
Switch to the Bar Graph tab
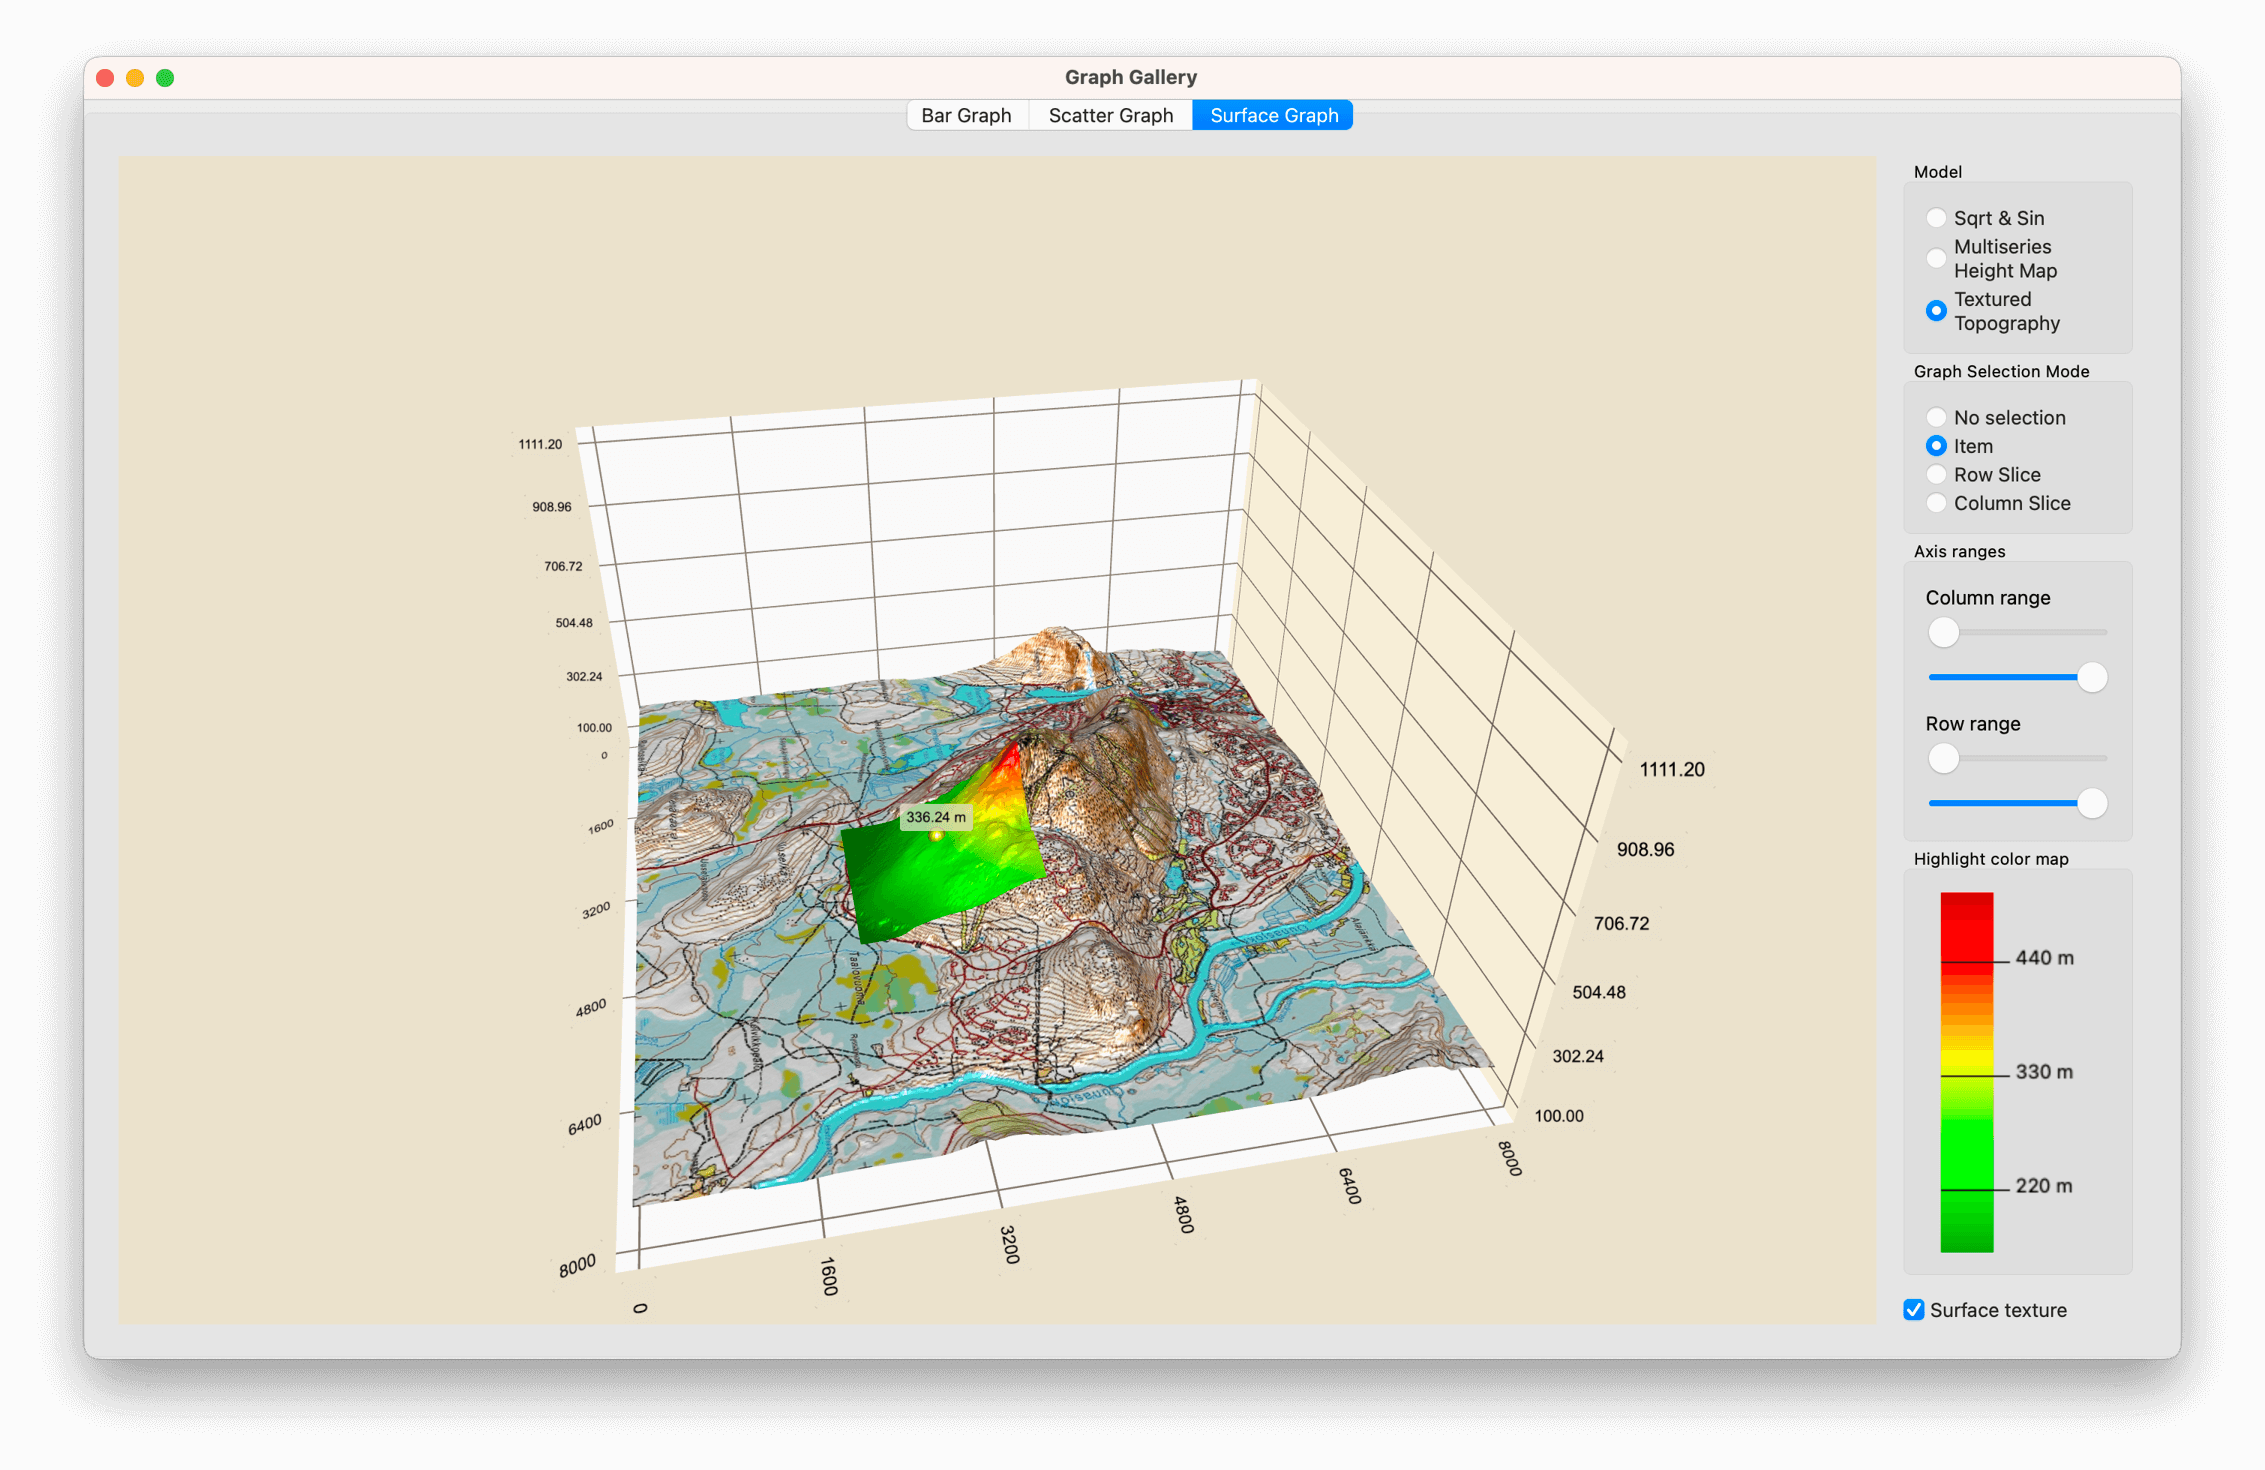965,115
